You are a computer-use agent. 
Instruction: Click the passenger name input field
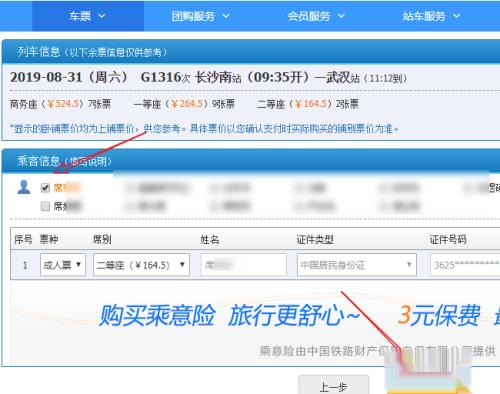tap(244, 265)
